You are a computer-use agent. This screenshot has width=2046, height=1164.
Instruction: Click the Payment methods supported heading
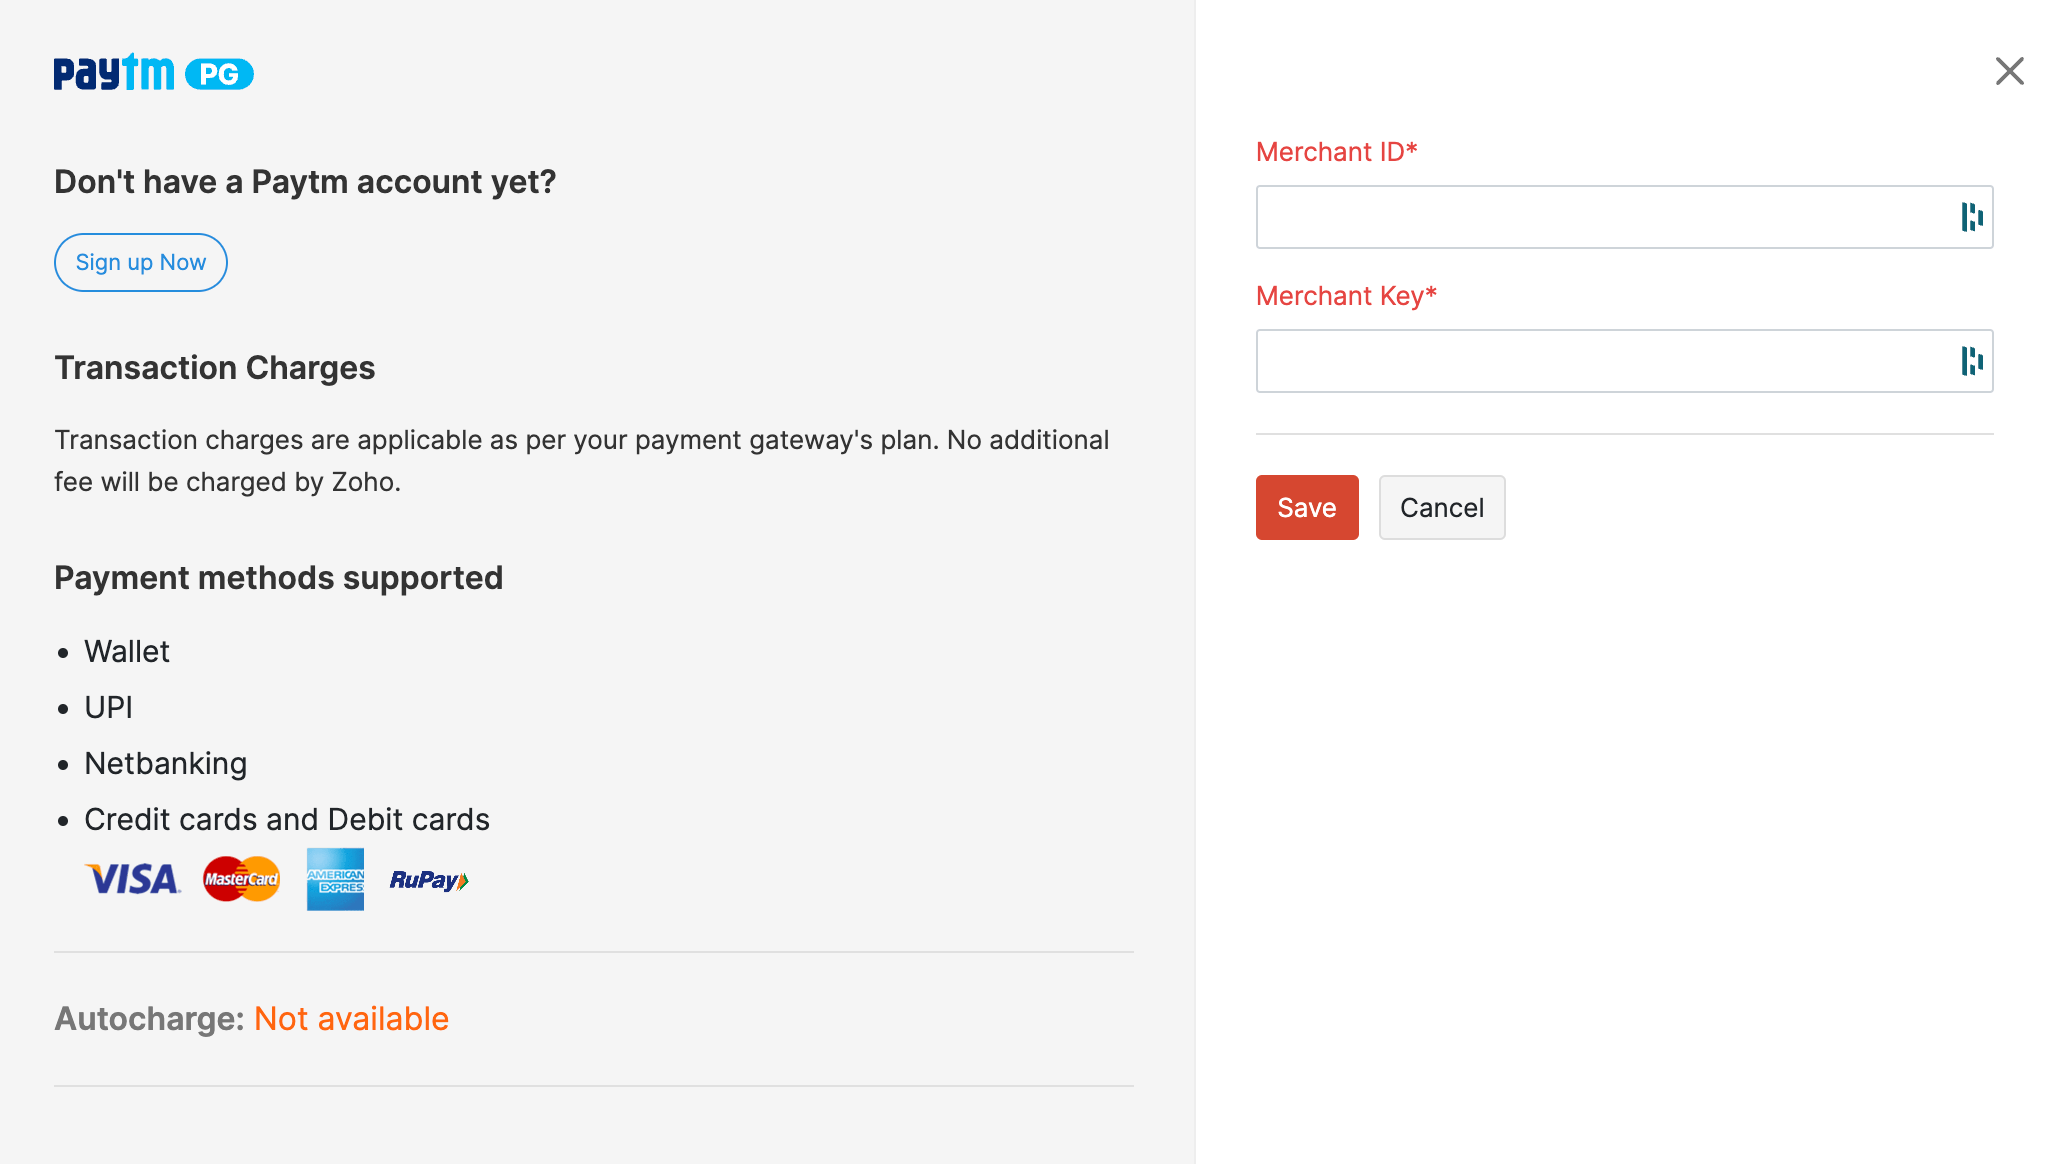[x=279, y=577]
